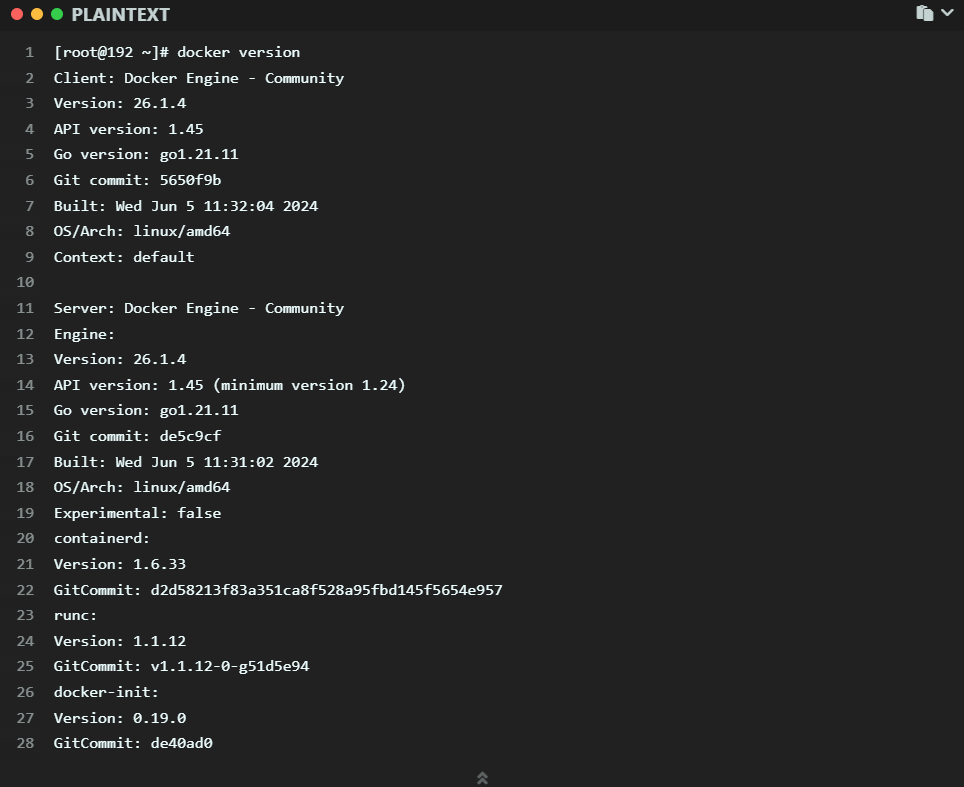Click 'Built: Wed Jun 5 11:32:04 2024'
964x787 pixels.
[x=186, y=206]
